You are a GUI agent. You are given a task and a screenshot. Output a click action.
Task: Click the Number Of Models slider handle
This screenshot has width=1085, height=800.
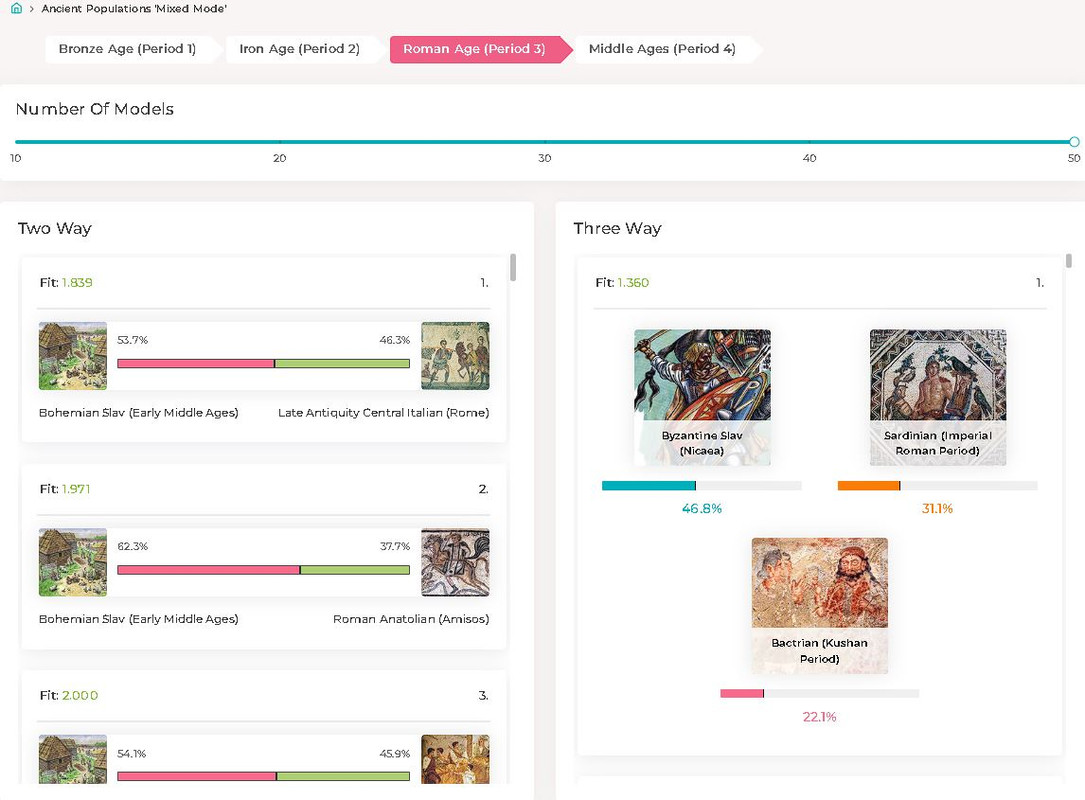pos(1074,142)
